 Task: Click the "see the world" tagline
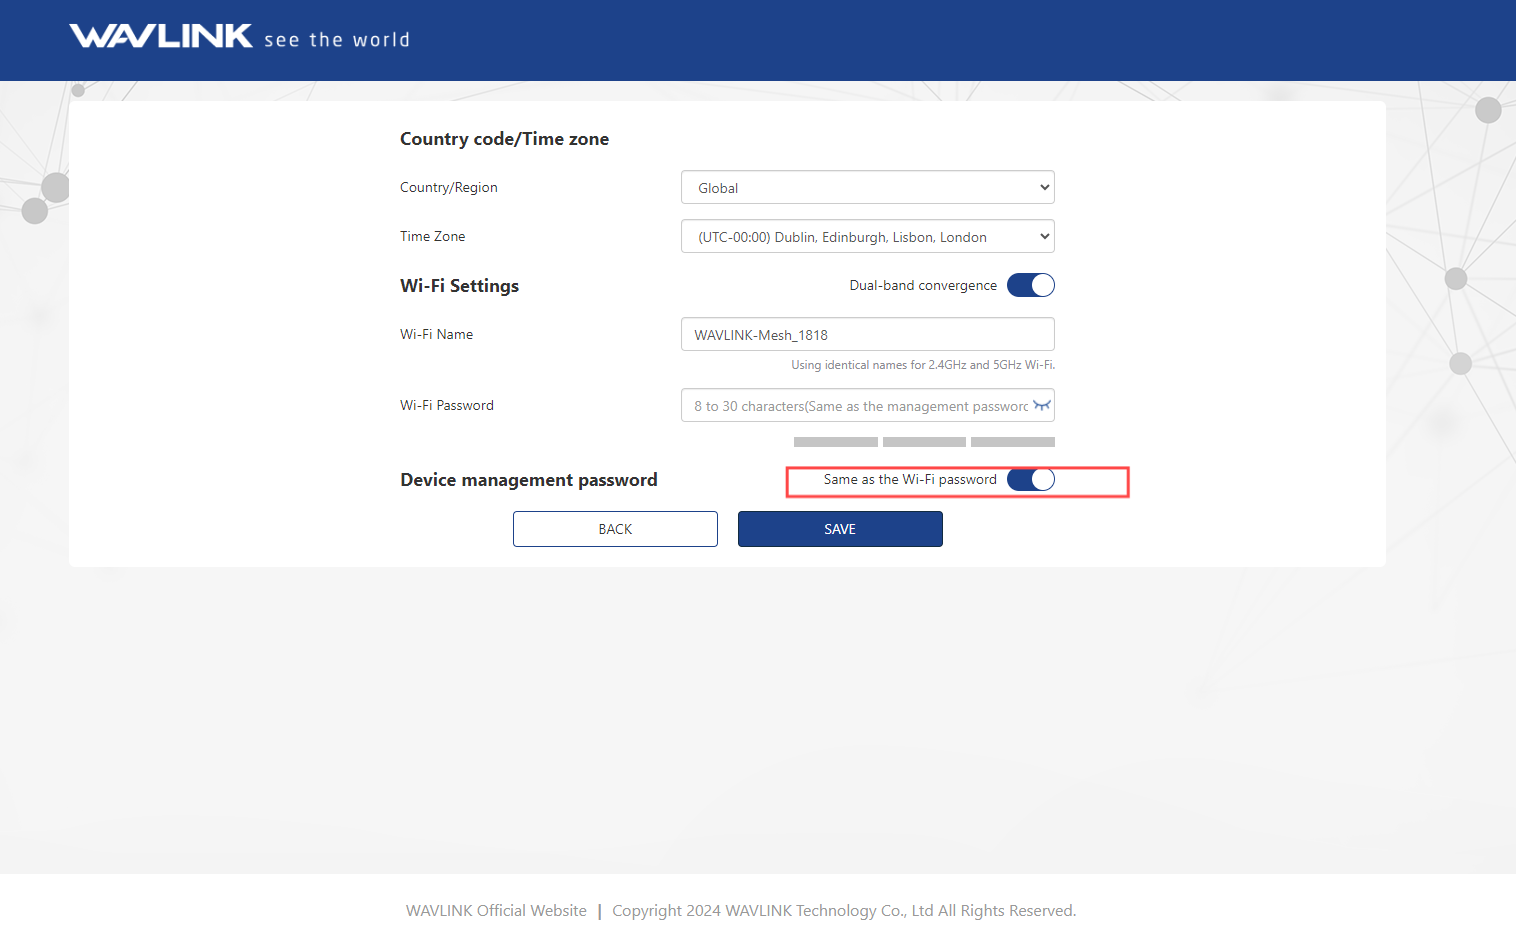click(x=337, y=40)
